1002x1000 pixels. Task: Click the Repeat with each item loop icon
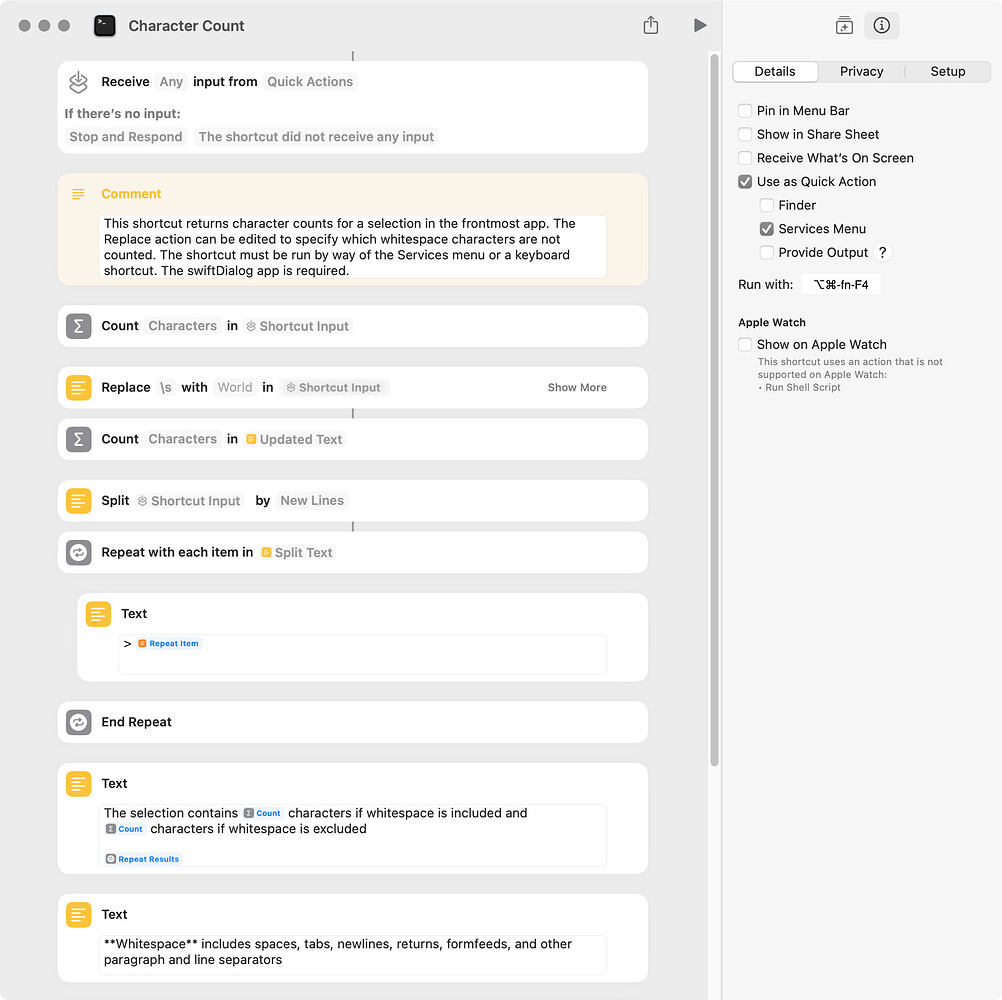78,552
